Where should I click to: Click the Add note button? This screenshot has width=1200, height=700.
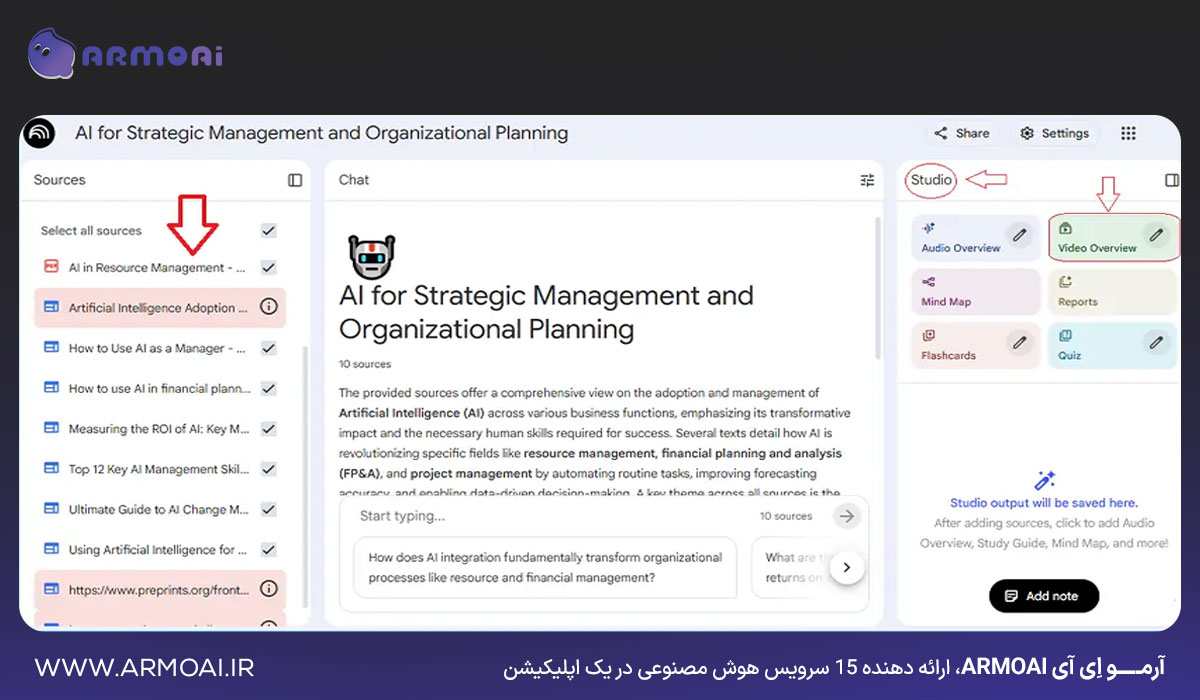[x=1043, y=596]
